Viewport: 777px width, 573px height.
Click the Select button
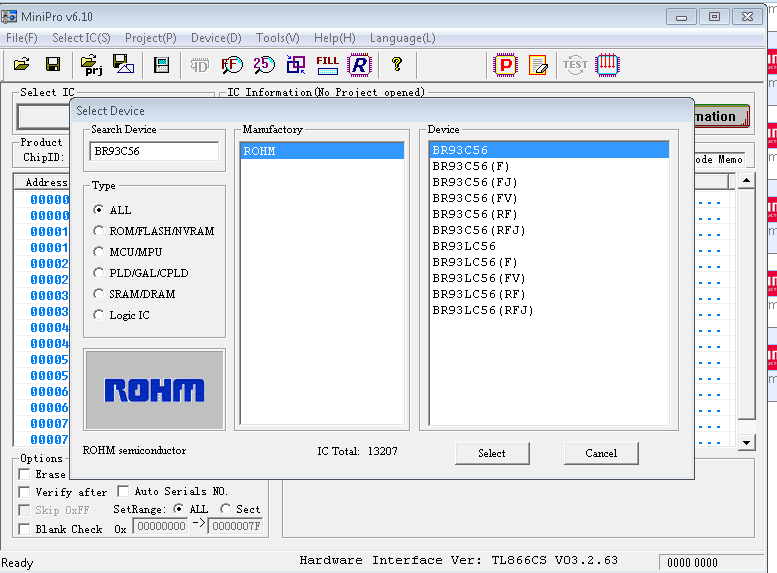492,453
